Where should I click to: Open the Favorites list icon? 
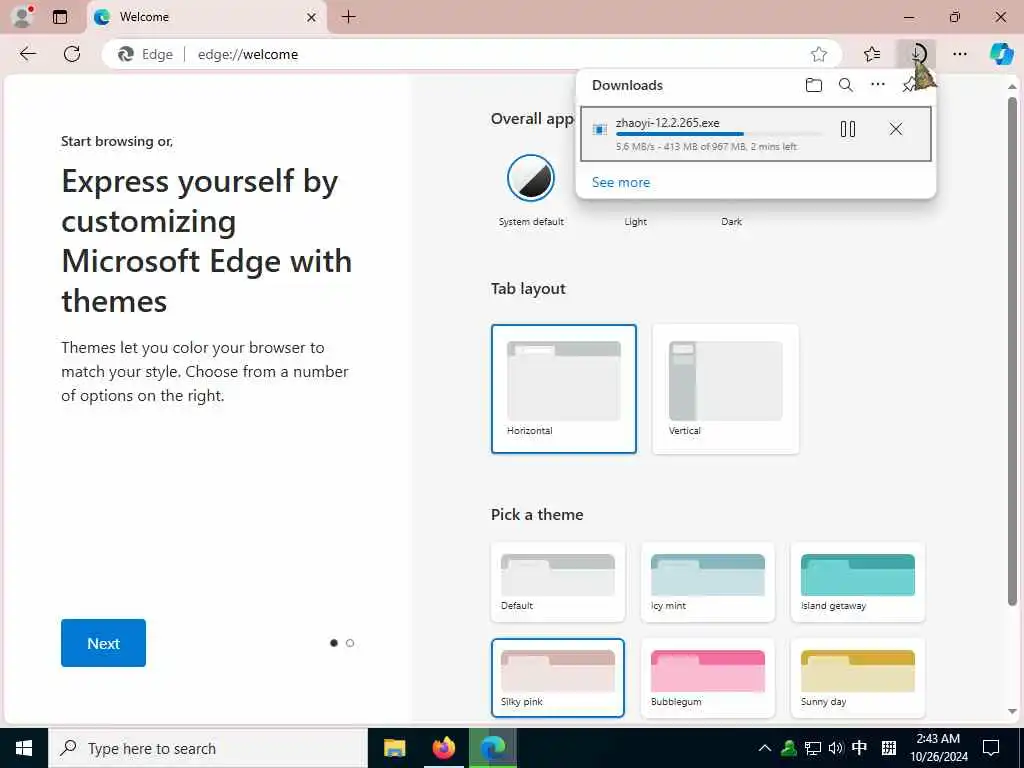coord(872,54)
